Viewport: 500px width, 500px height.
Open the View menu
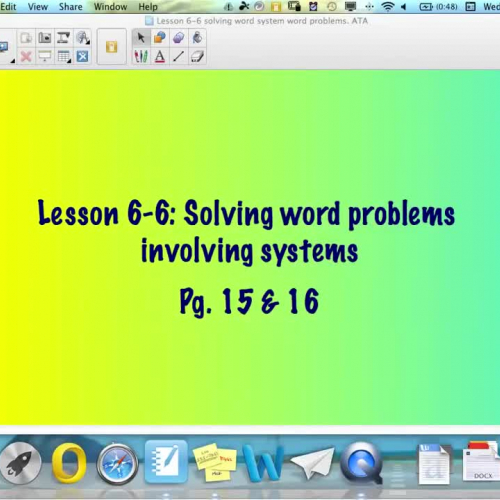38,7
